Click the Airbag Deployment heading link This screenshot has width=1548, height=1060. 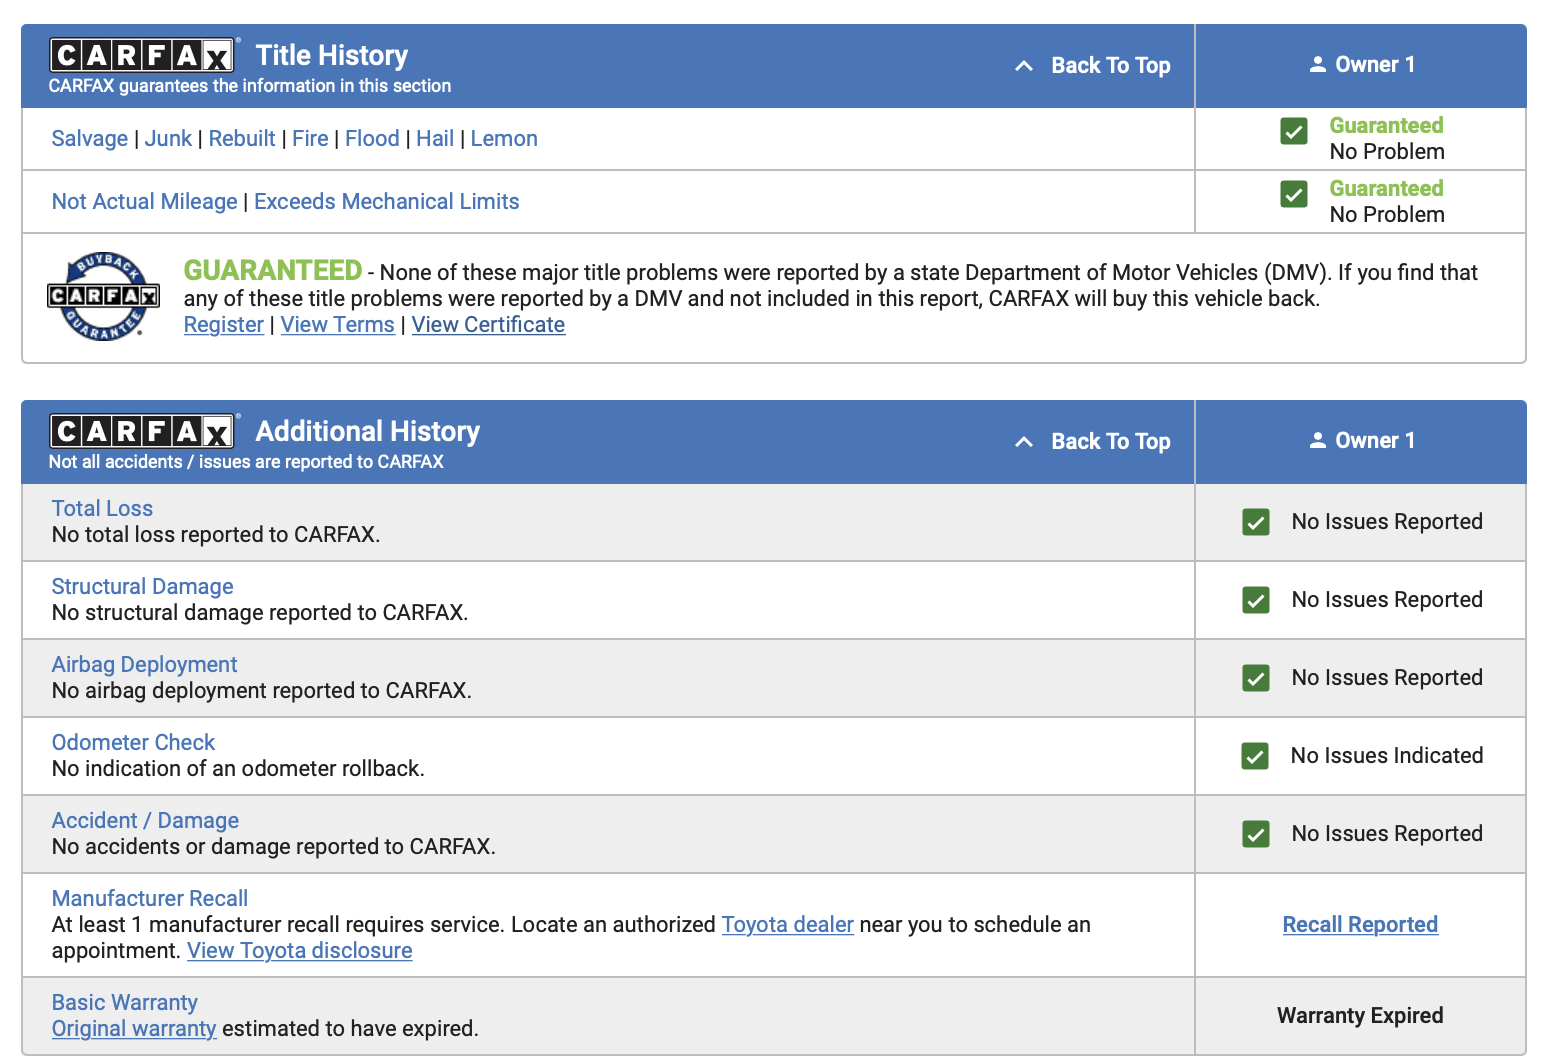coord(144,665)
